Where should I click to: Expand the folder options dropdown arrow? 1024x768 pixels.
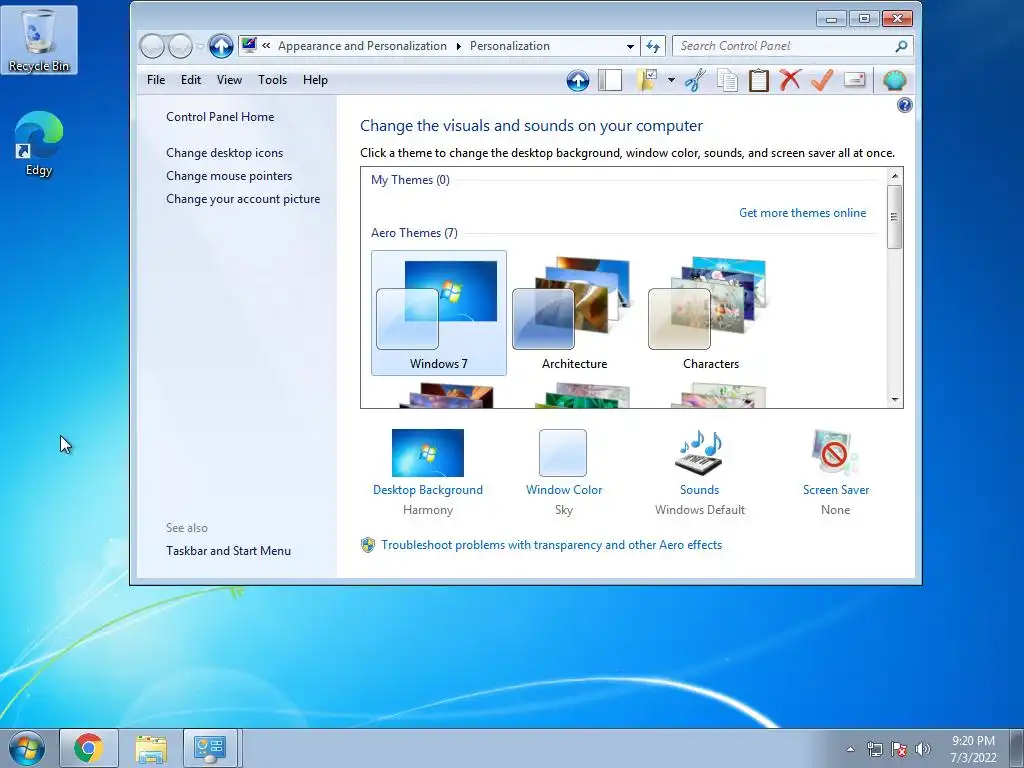click(x=671, y=80)
